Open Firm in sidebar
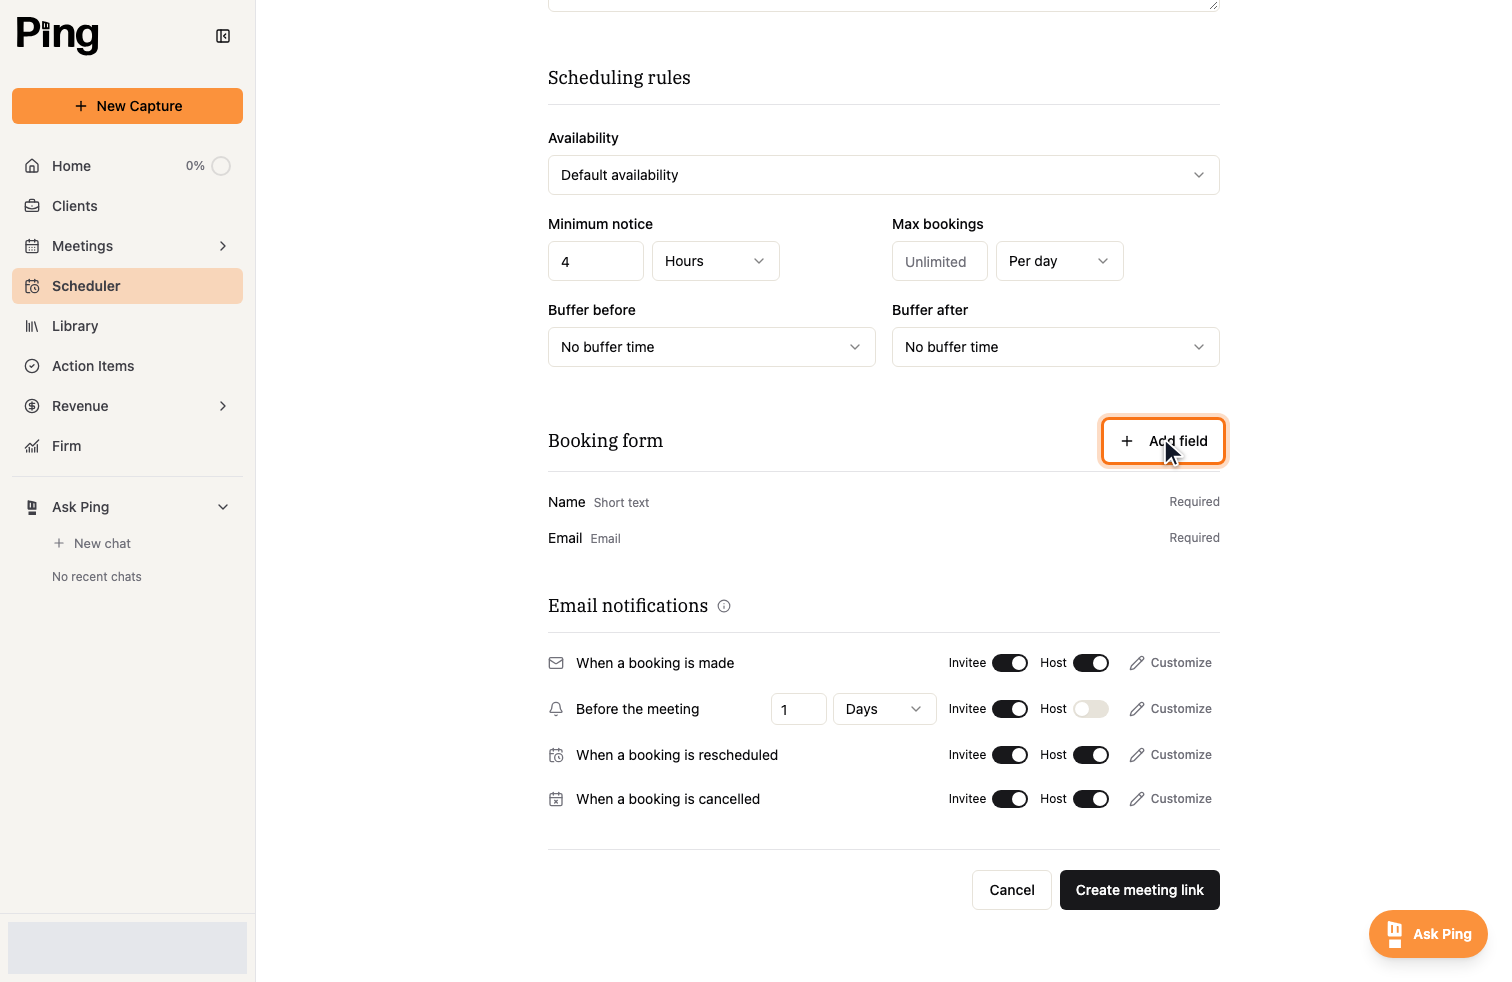 click(127, 446)
